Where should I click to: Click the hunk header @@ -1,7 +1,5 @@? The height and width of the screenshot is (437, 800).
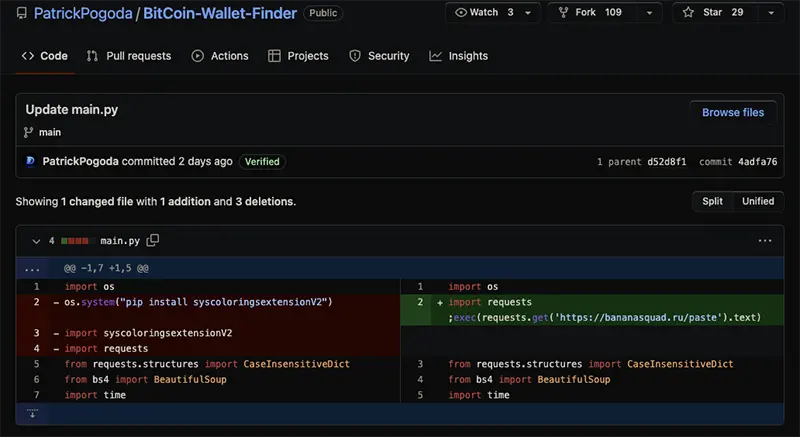(x=106, y=268)
